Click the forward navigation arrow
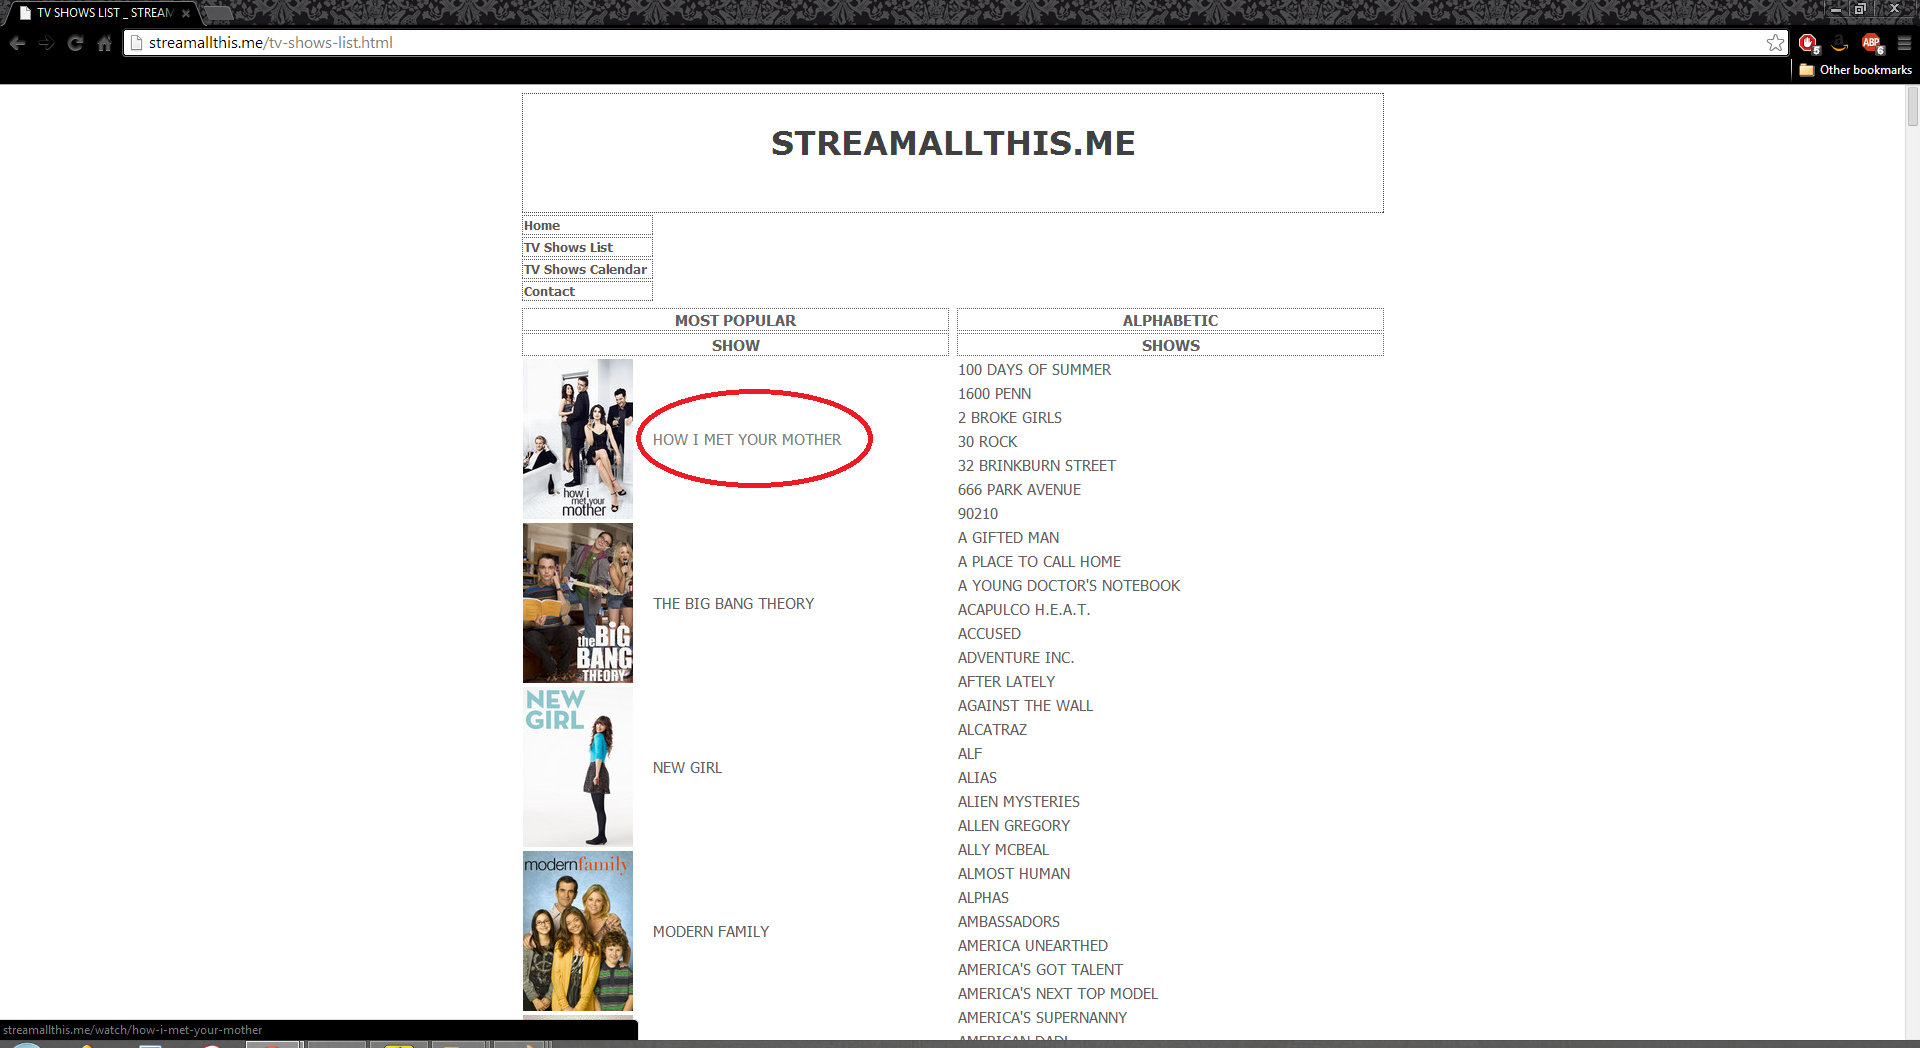The height and width of the screenshot is (1048, 1920). (47, 43)
